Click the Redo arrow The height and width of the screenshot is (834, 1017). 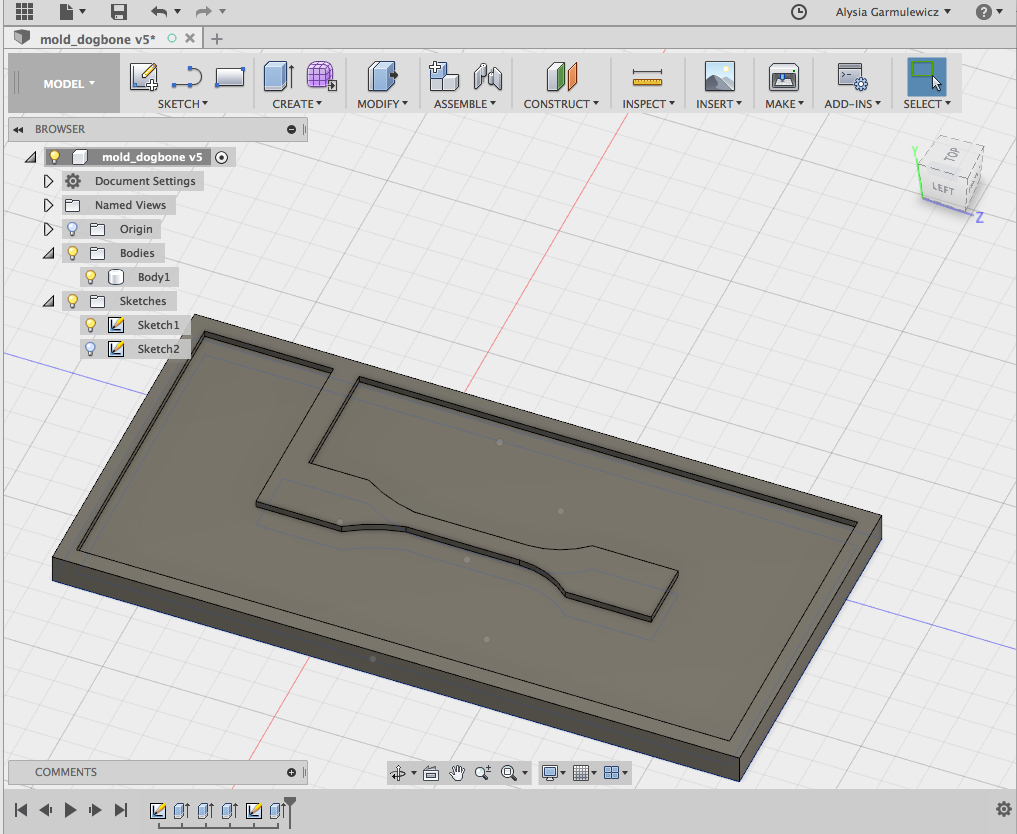204,11
